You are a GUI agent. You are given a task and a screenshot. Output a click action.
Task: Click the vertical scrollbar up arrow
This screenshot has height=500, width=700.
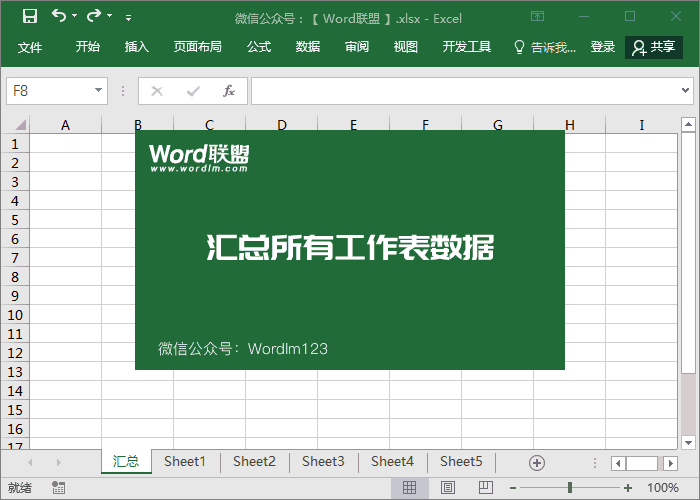tap(688, 124)
